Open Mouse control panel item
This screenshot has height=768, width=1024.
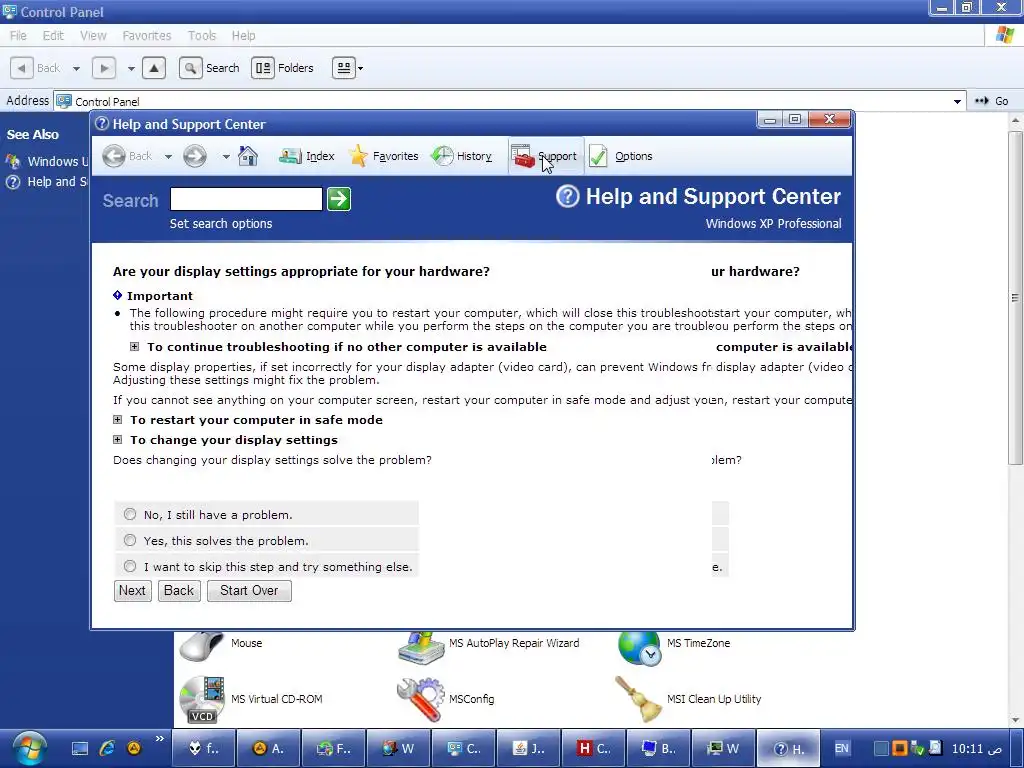(221, 647)
